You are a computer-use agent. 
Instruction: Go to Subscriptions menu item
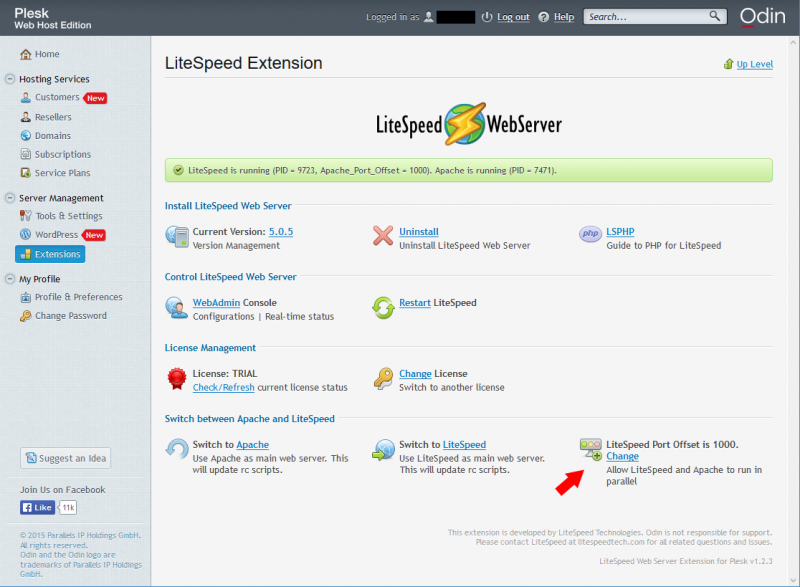point(63,154)
